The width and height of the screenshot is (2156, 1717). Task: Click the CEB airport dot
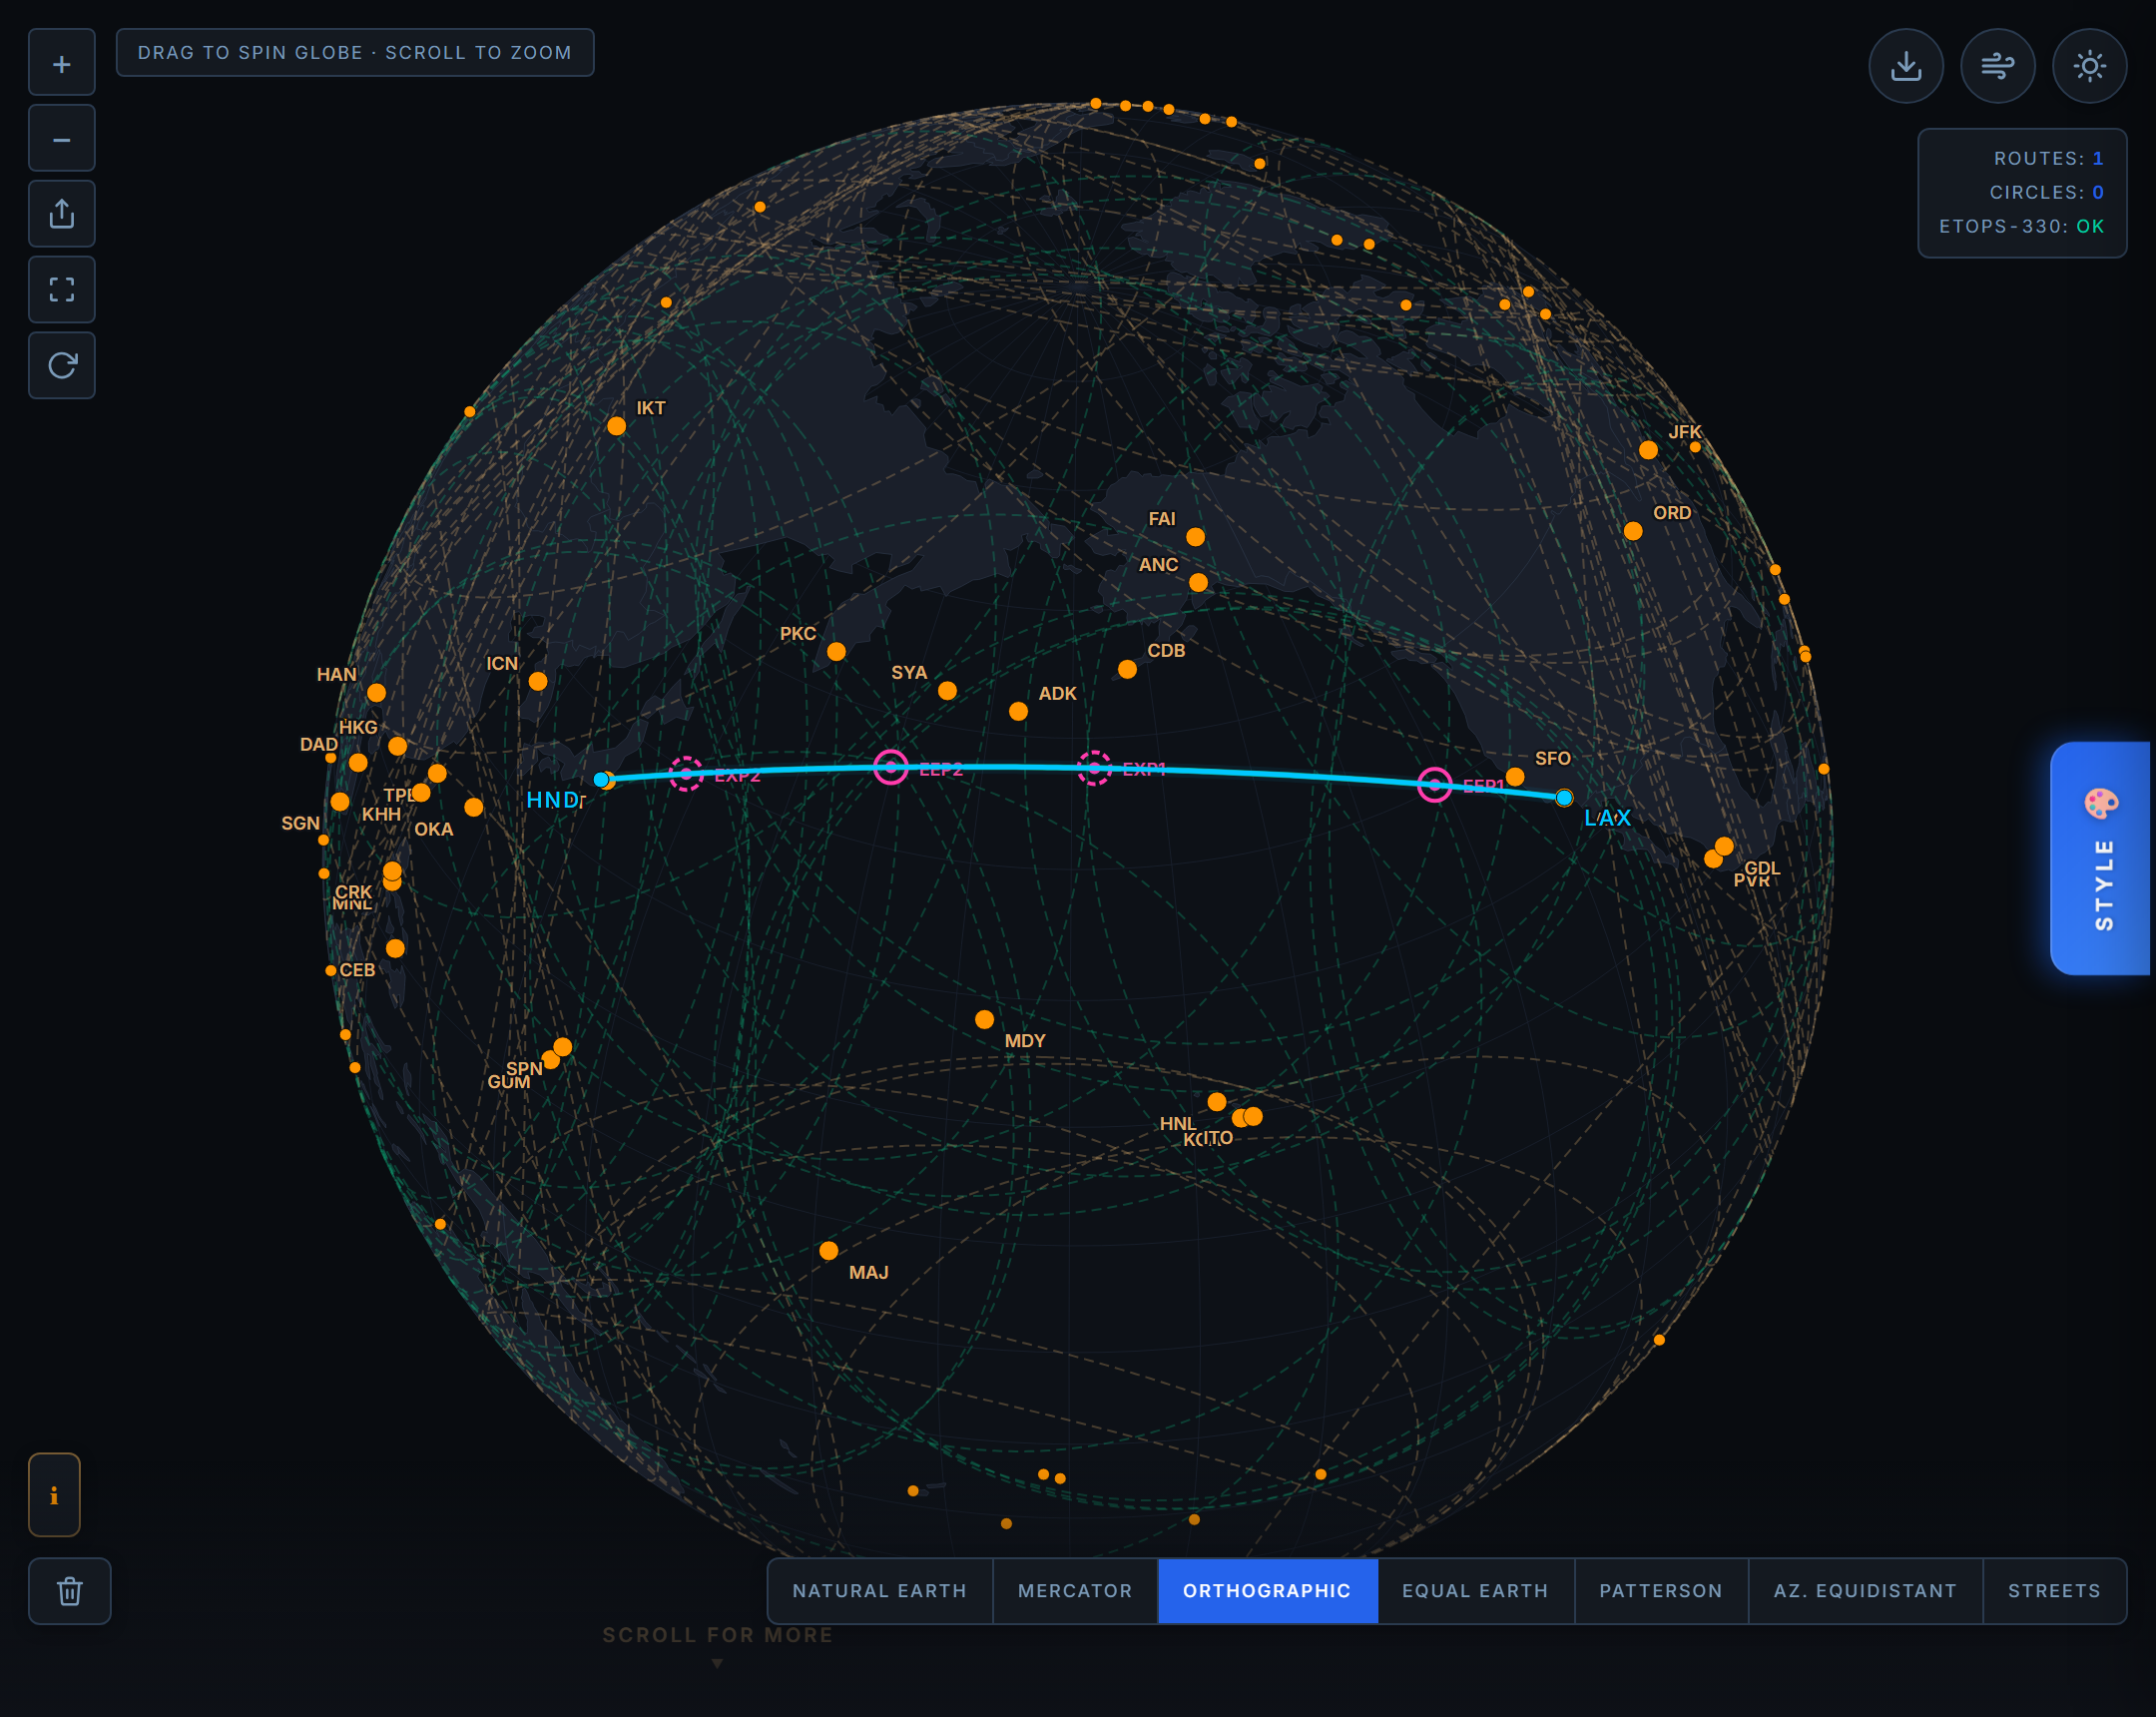[x=396, y=948]
